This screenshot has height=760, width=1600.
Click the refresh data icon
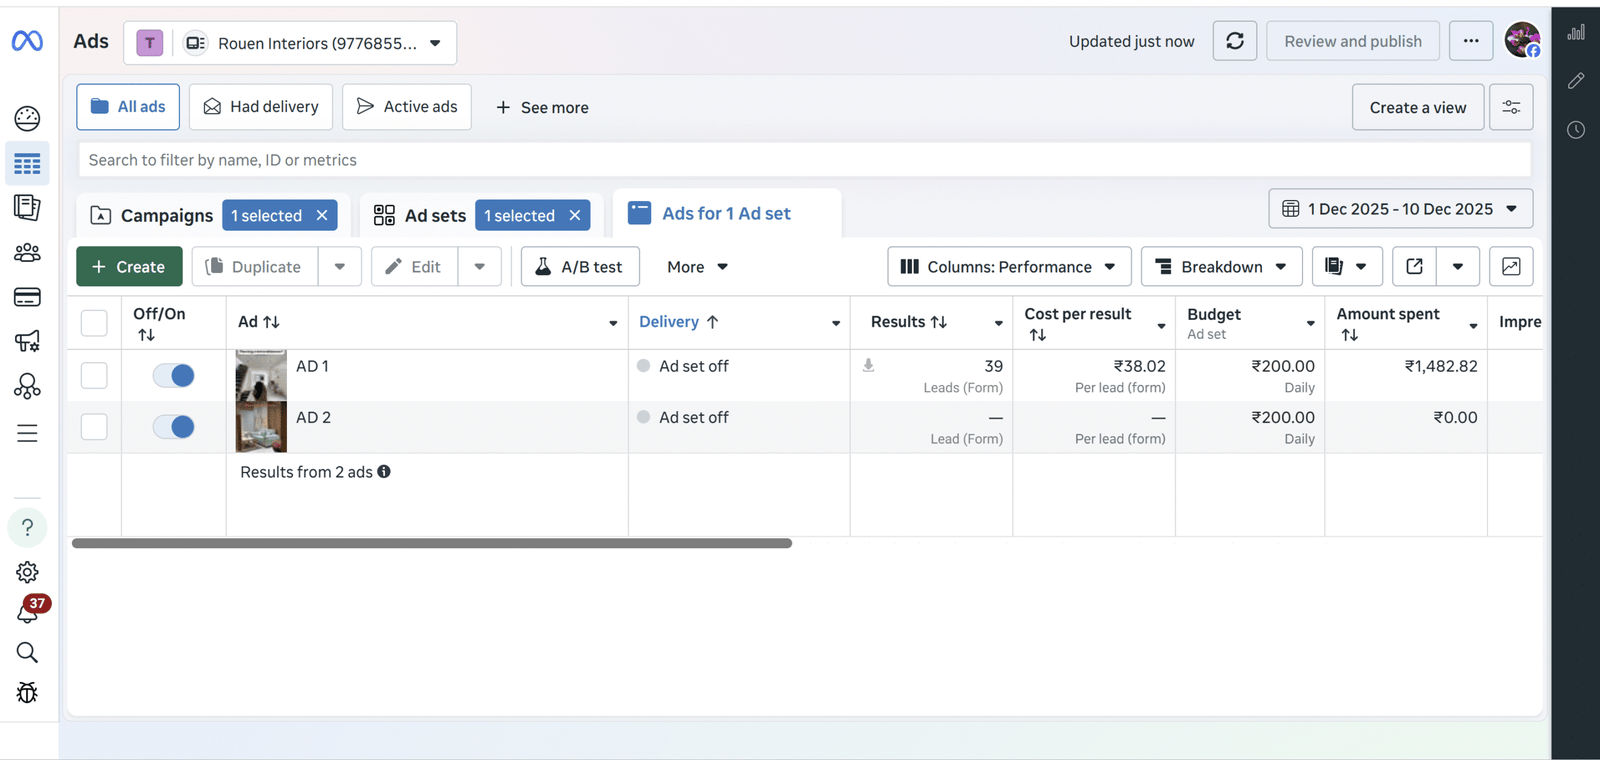pos(1234,41)
